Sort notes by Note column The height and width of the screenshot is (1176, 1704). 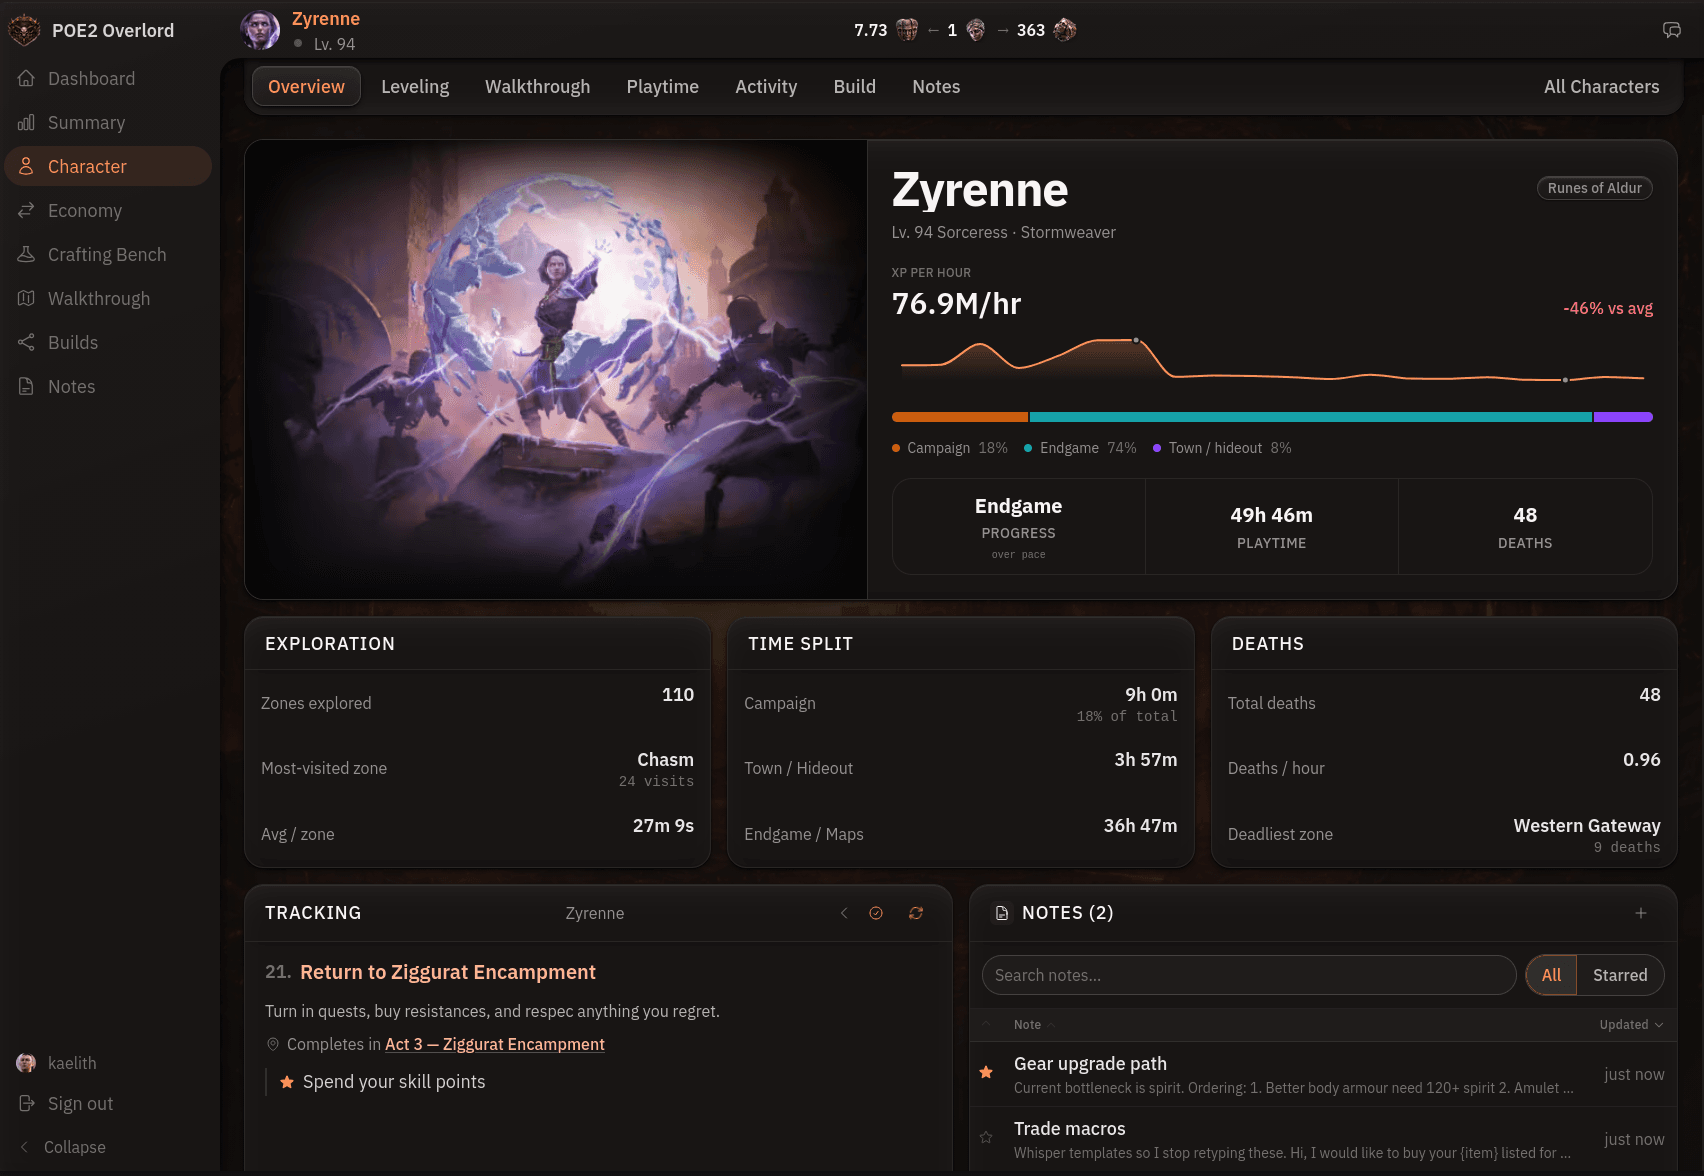(1034, 1025)
